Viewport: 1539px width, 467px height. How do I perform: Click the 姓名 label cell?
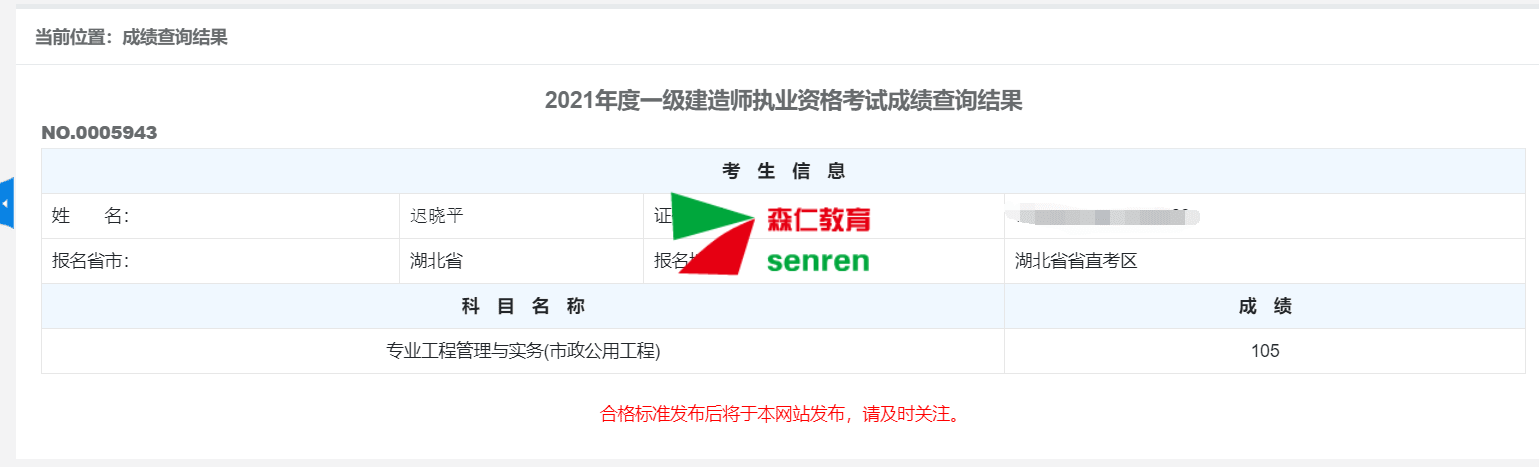[x=220, y=216]
